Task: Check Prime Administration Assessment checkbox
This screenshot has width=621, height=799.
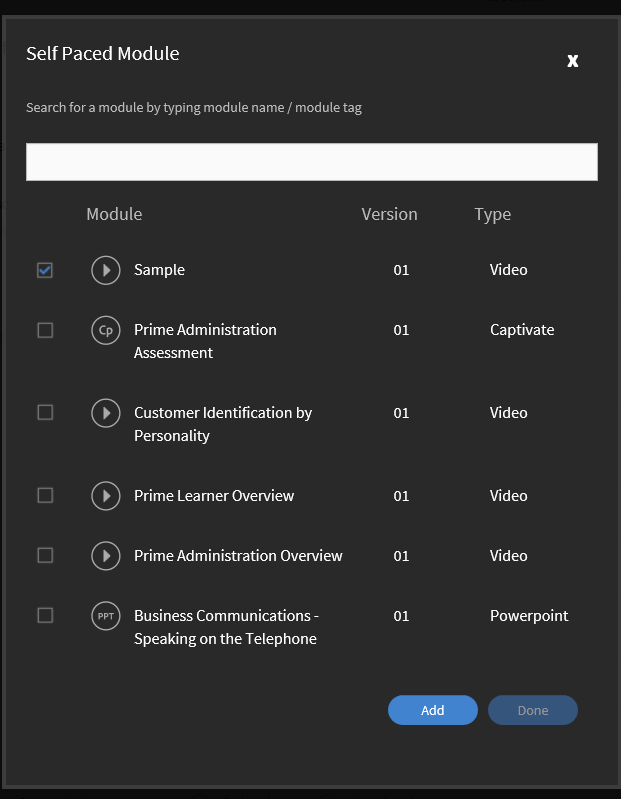Action: 45,330
